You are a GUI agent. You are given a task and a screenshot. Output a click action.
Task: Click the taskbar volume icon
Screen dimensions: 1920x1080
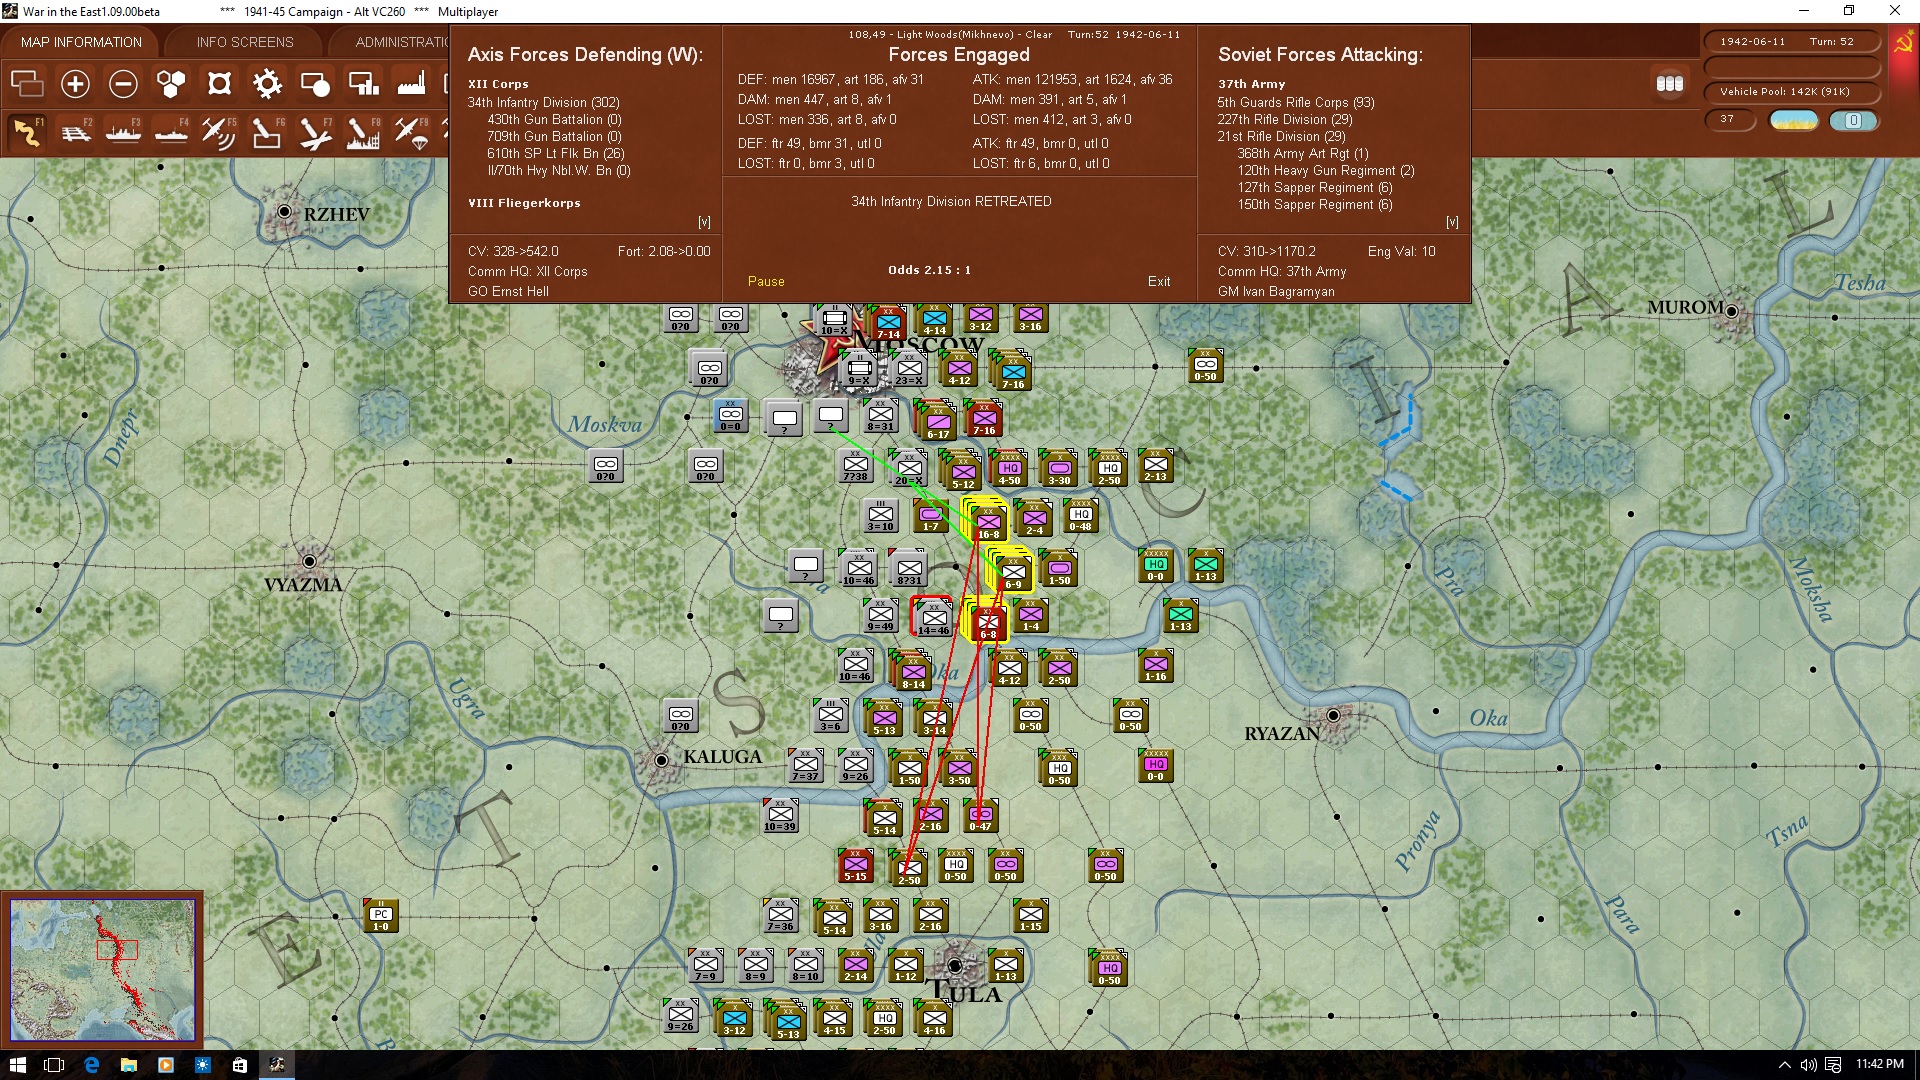[x=1808, y=1065]
